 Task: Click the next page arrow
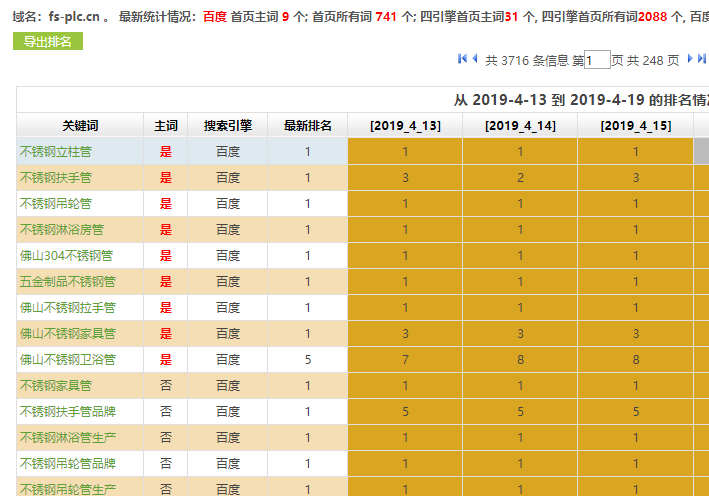pyautogui.click(x=689, y=60)
